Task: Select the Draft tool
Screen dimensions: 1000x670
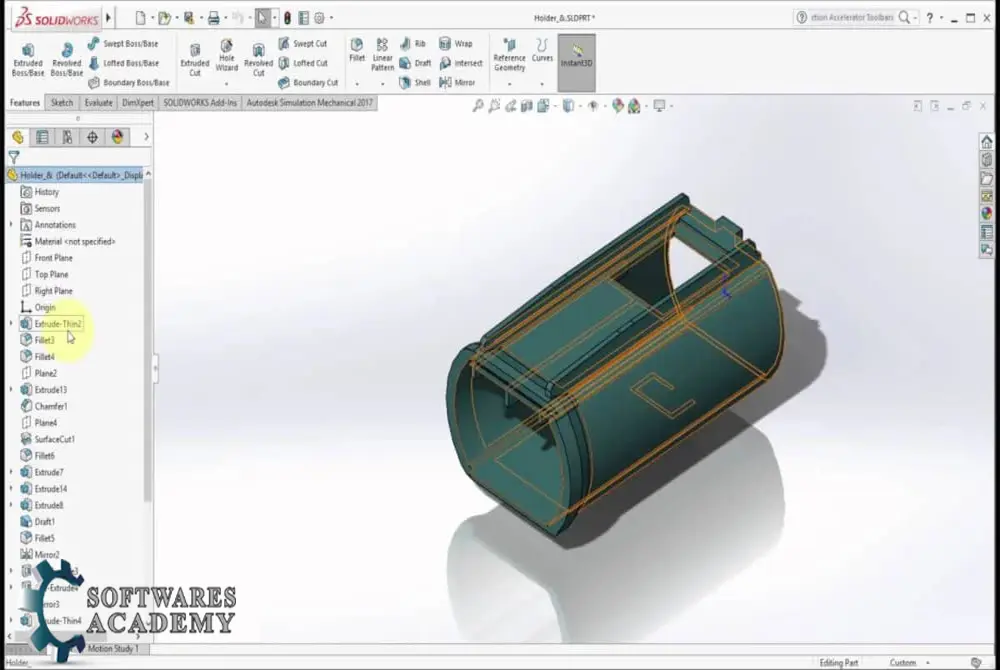Action: [415, 63]
